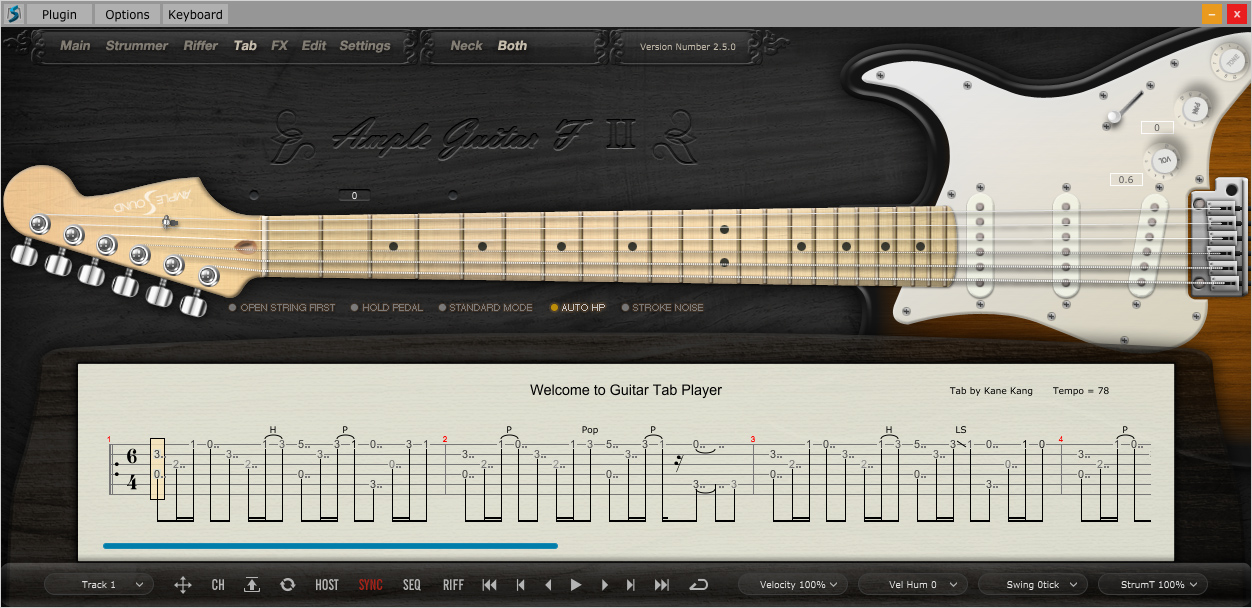
Task: Click the Ample Sound logo in title bar
Action: (15, 14)
